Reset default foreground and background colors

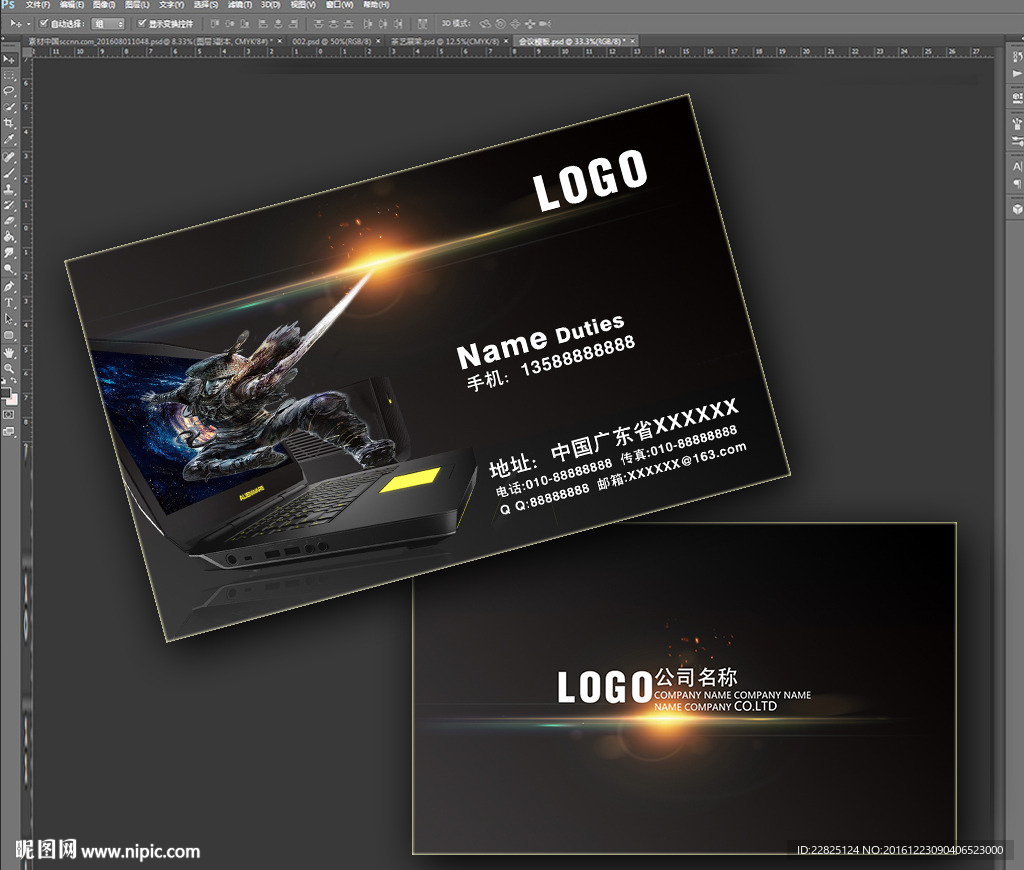point(4,381)
